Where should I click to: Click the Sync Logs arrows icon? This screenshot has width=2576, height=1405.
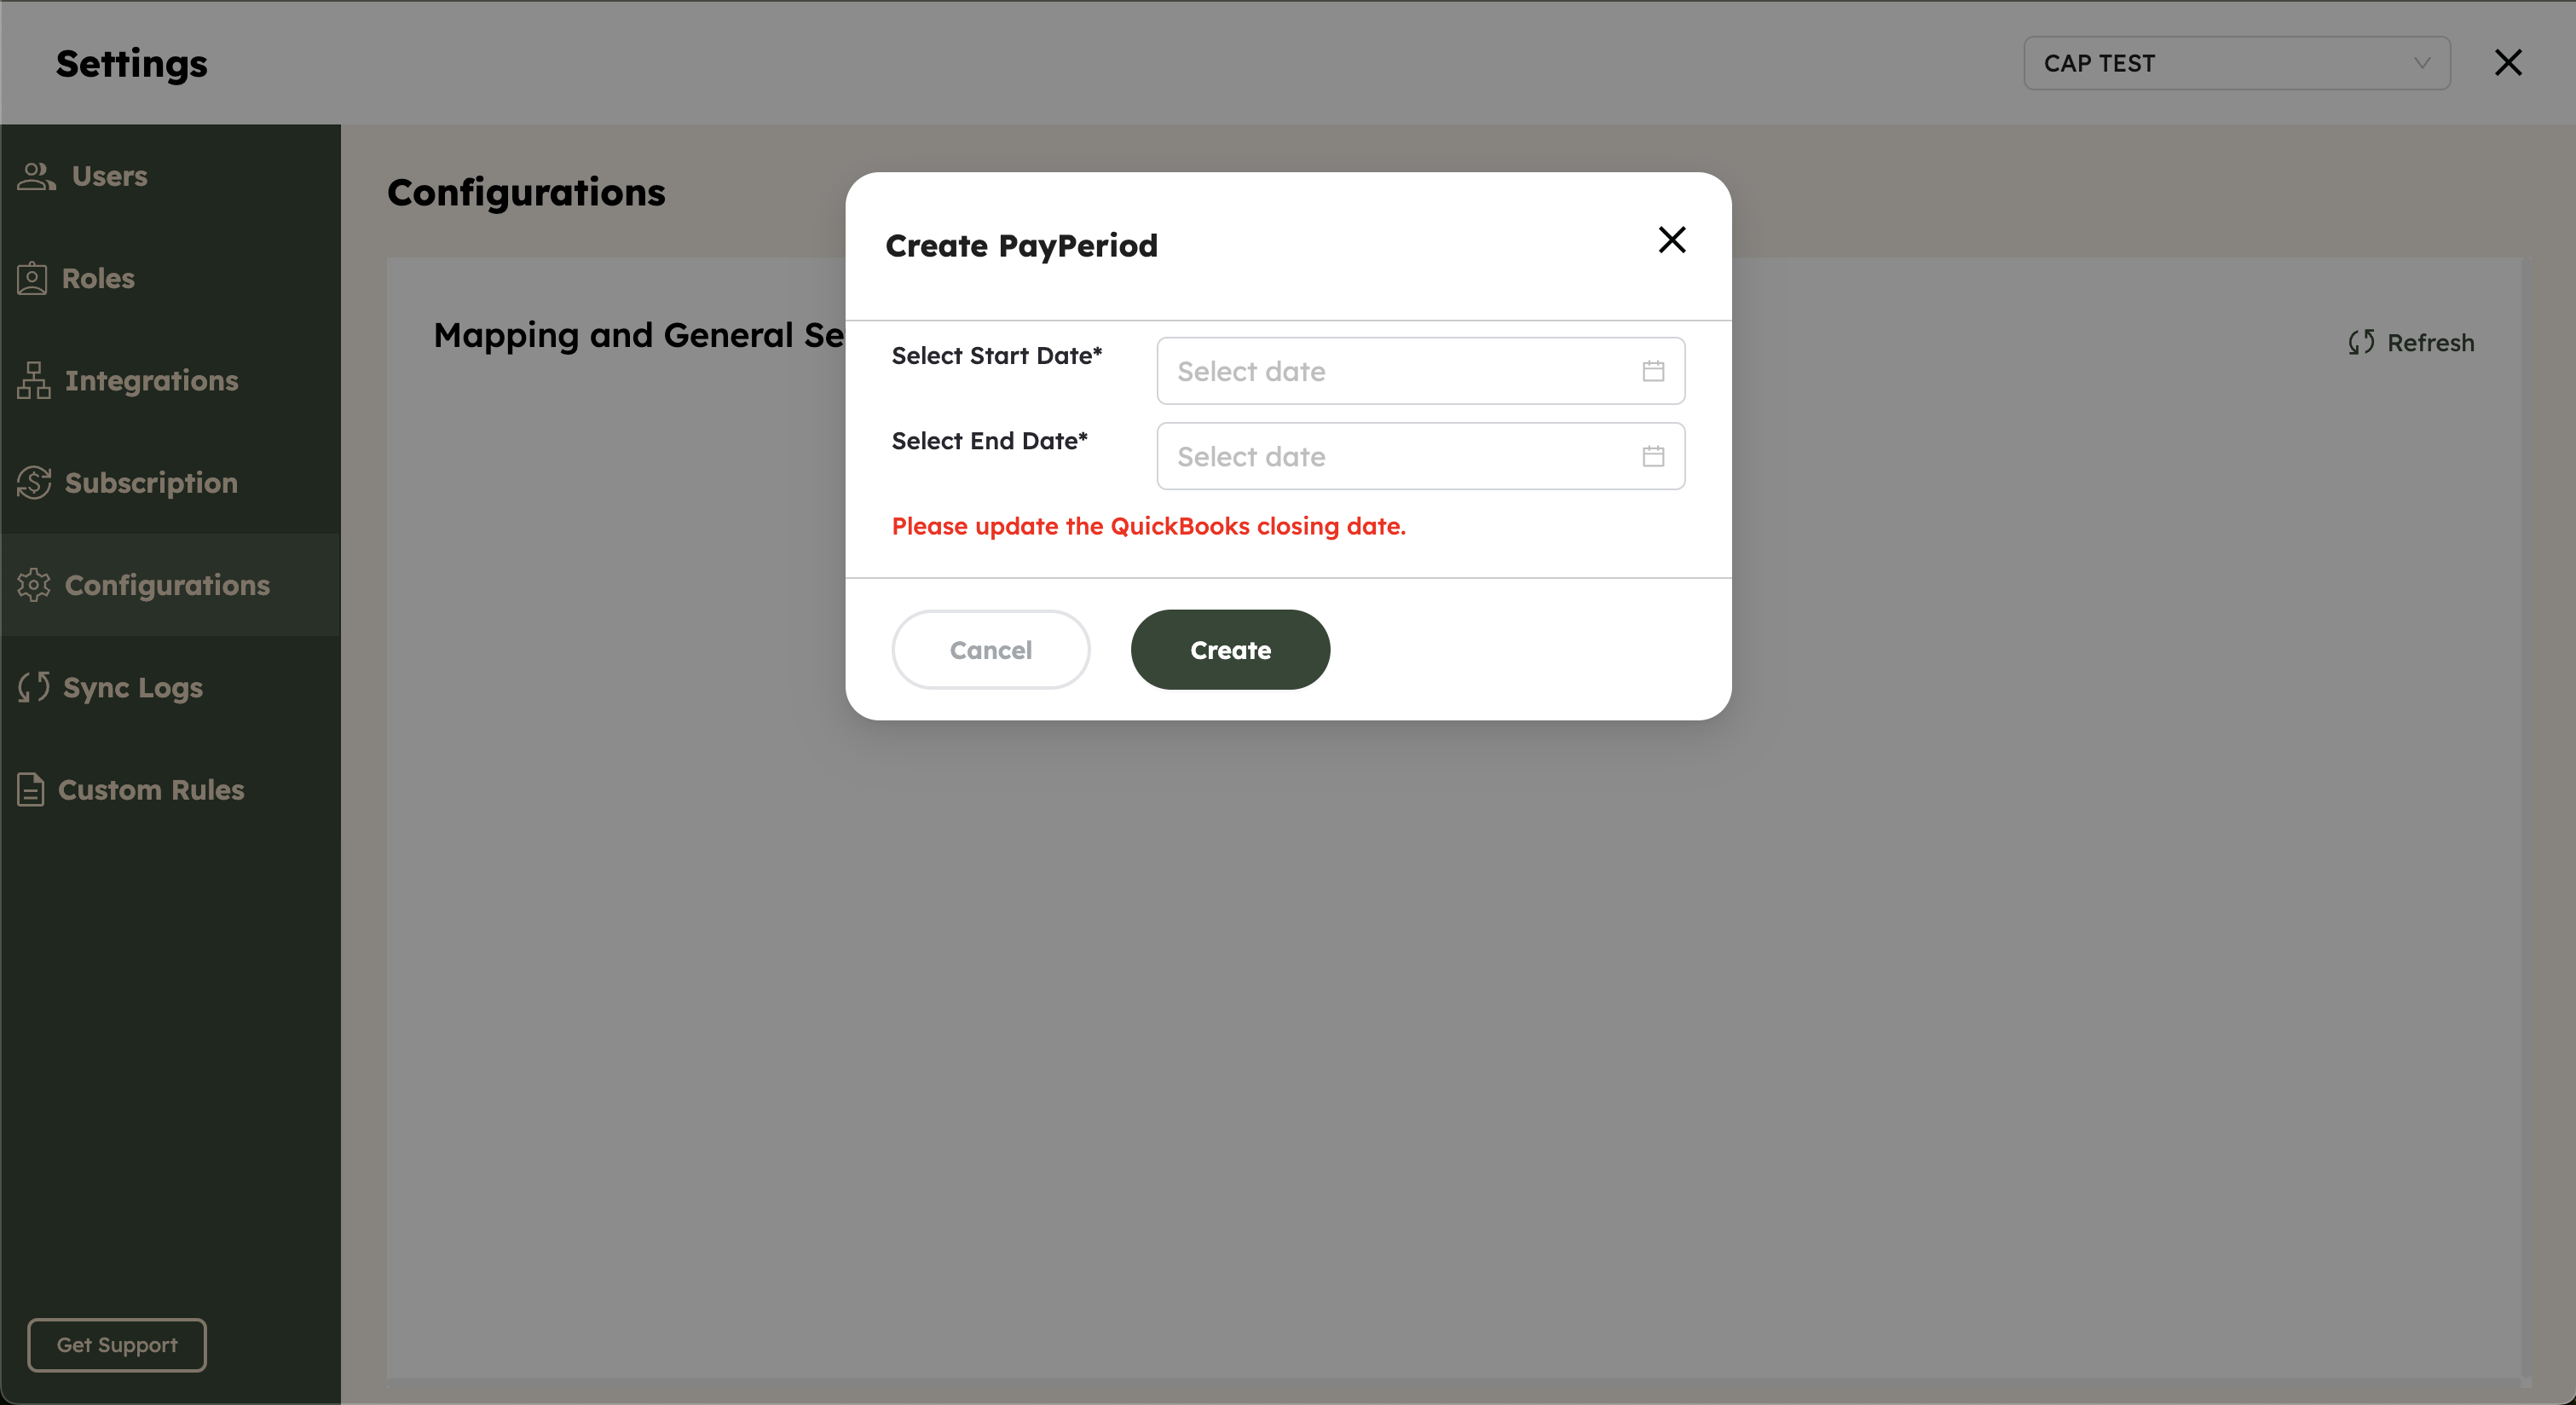click(x=33, y=687)
